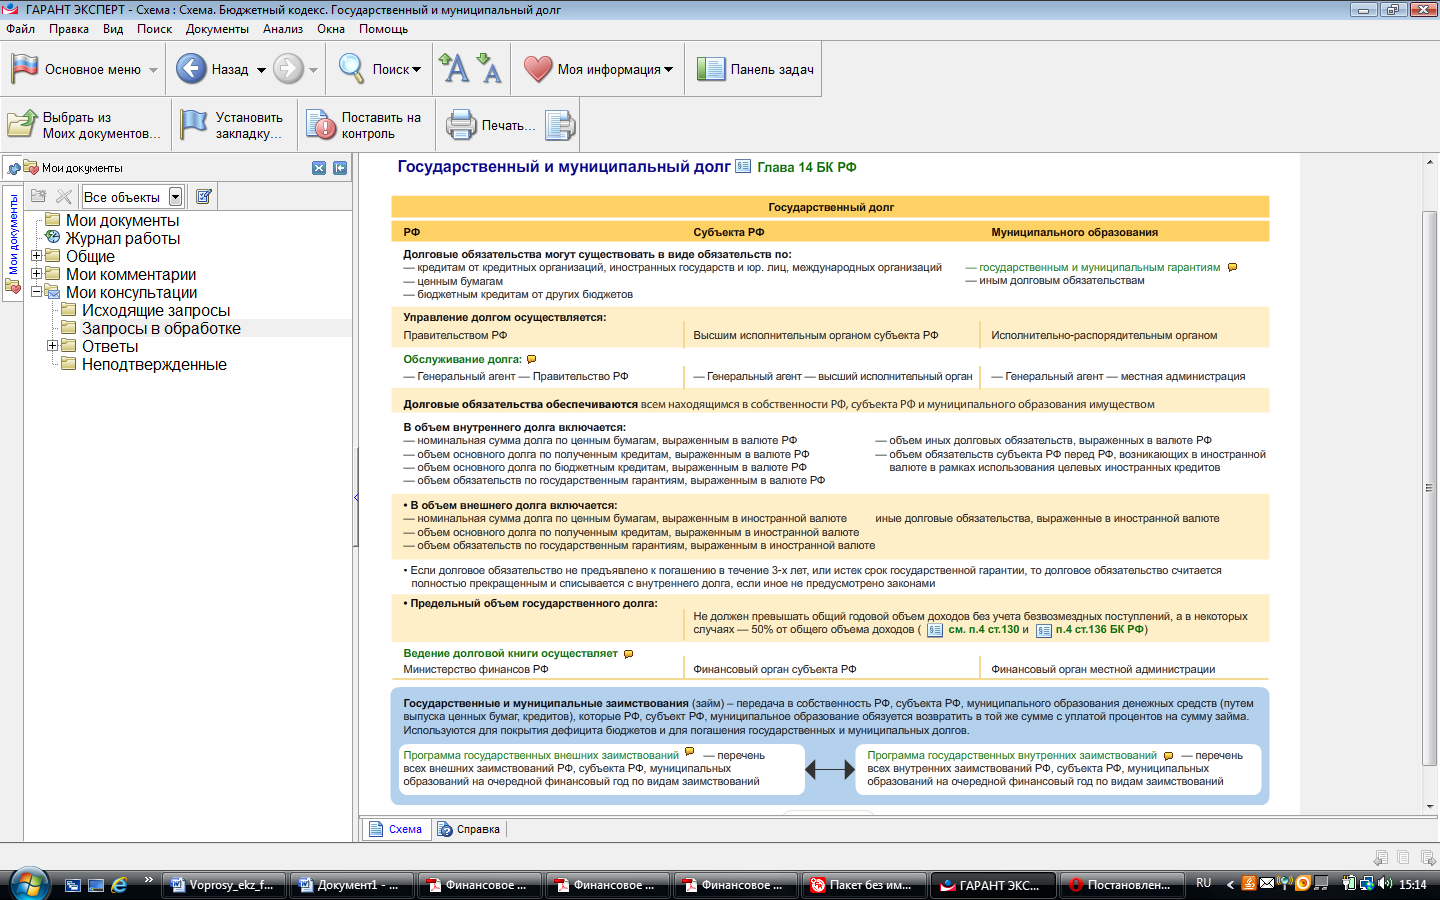Switch to the Схема tab
Screen dimensions: 1440x900
click(x=396, y=829)
